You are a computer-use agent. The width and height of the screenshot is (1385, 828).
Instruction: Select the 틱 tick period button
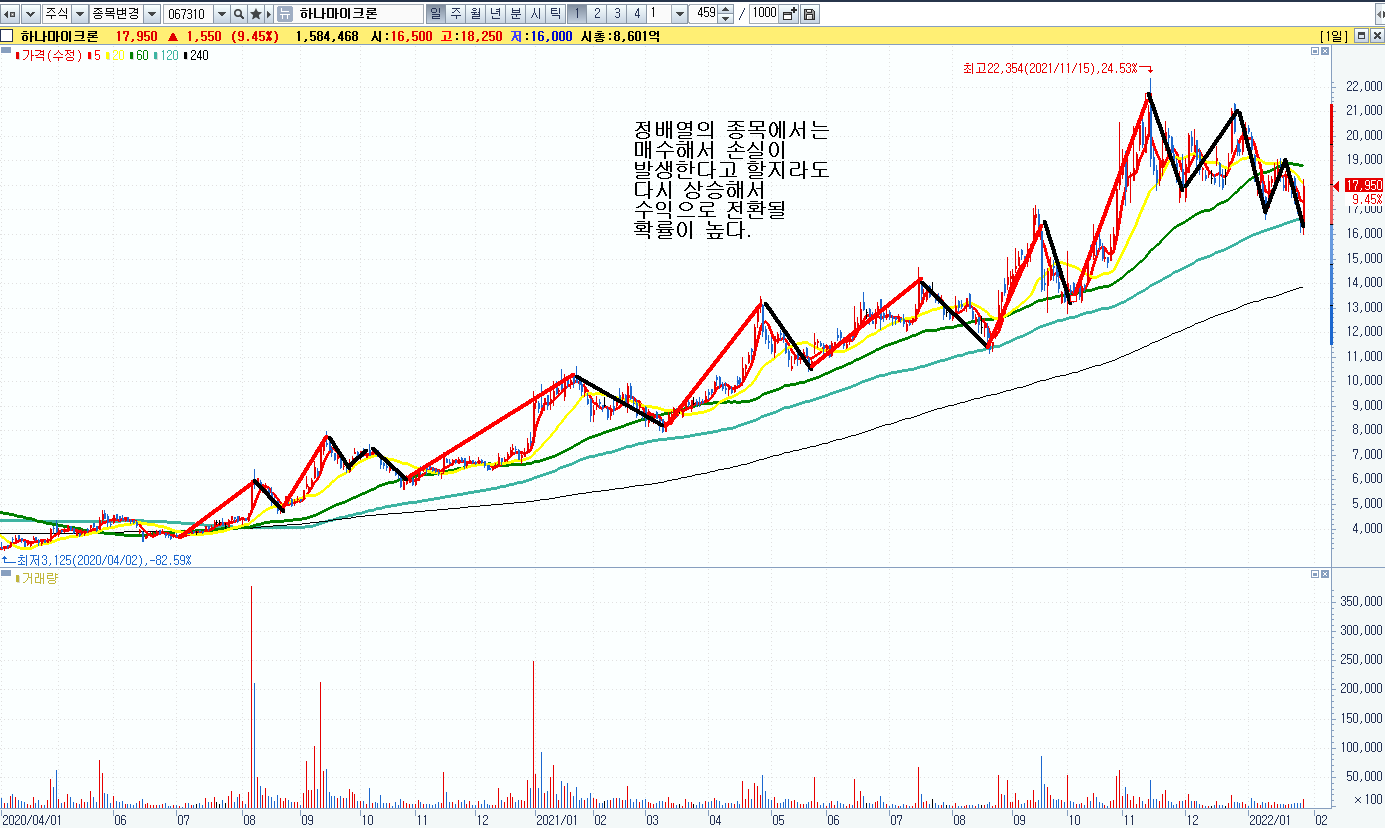pos(555,14)
